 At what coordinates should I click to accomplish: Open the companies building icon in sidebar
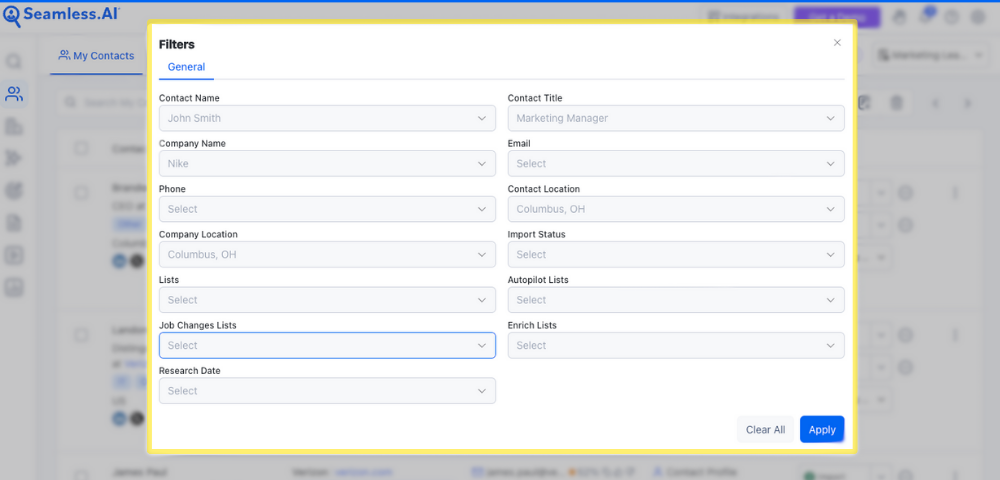click(x=14, y=126)
